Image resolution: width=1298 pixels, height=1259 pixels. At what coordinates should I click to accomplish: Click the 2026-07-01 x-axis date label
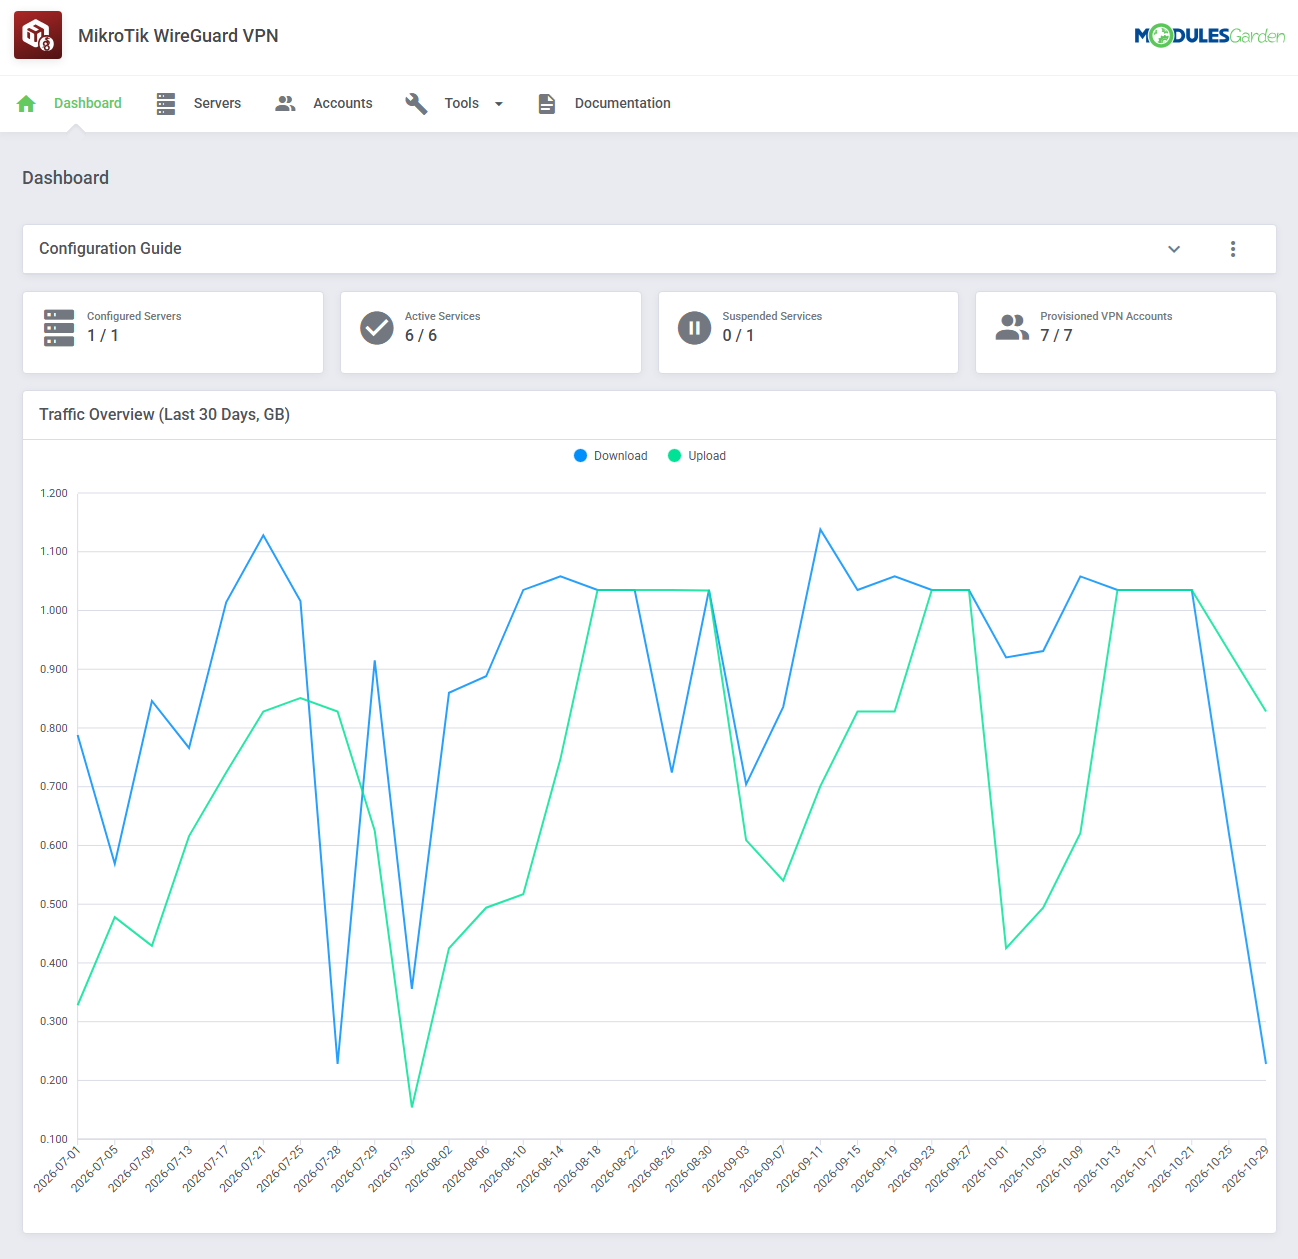[x=56, y=1169]
